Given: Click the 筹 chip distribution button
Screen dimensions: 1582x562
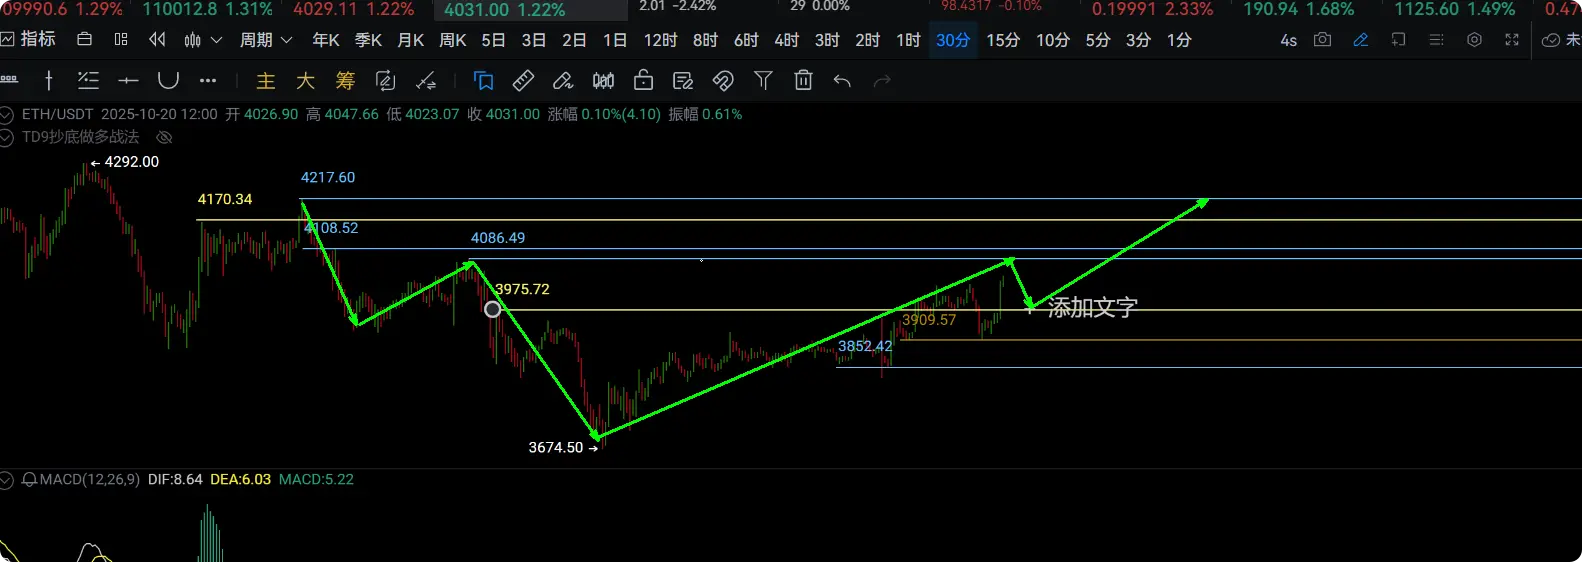Looking at the screenshot, I should tap(345, 81).
